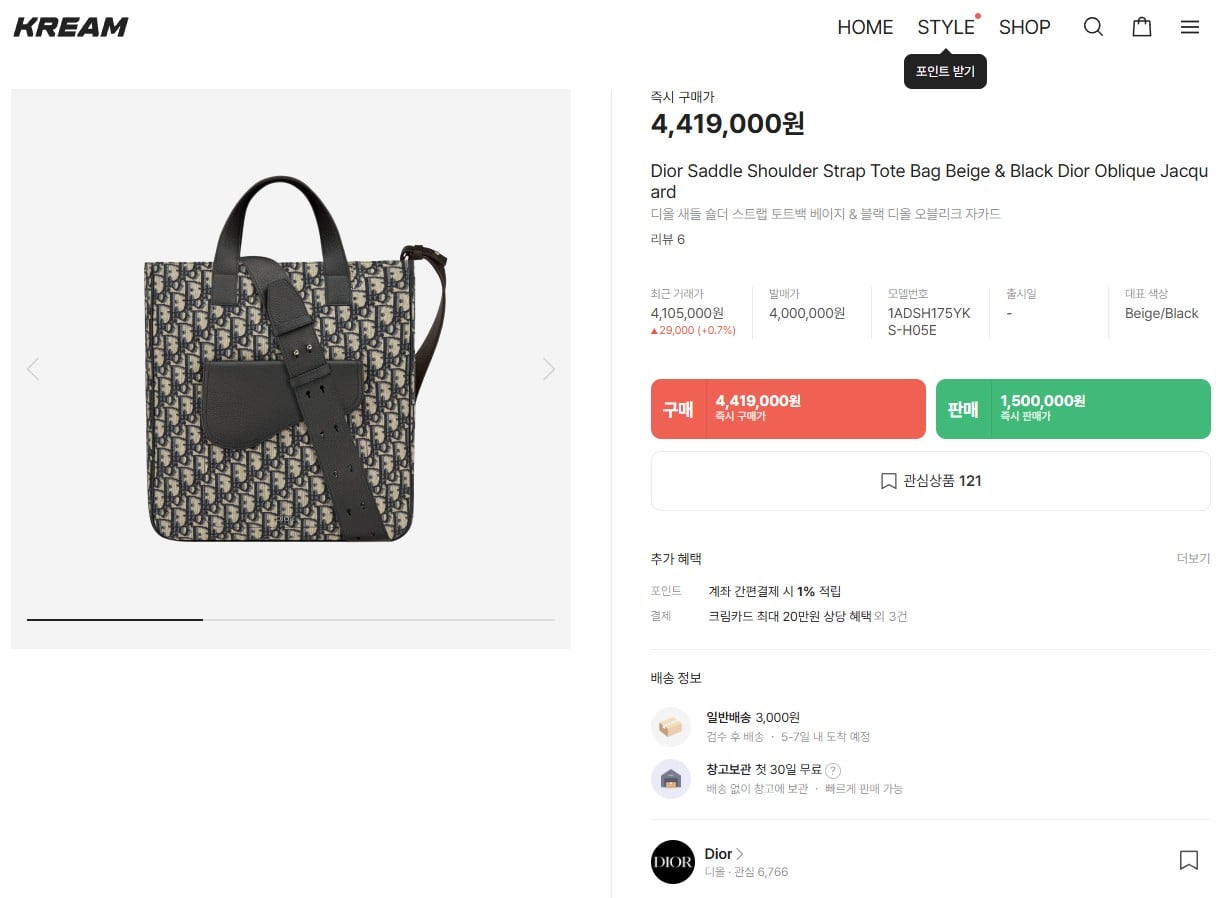Show the previous product image
The image size is (1222, 898).
point(33,369)
